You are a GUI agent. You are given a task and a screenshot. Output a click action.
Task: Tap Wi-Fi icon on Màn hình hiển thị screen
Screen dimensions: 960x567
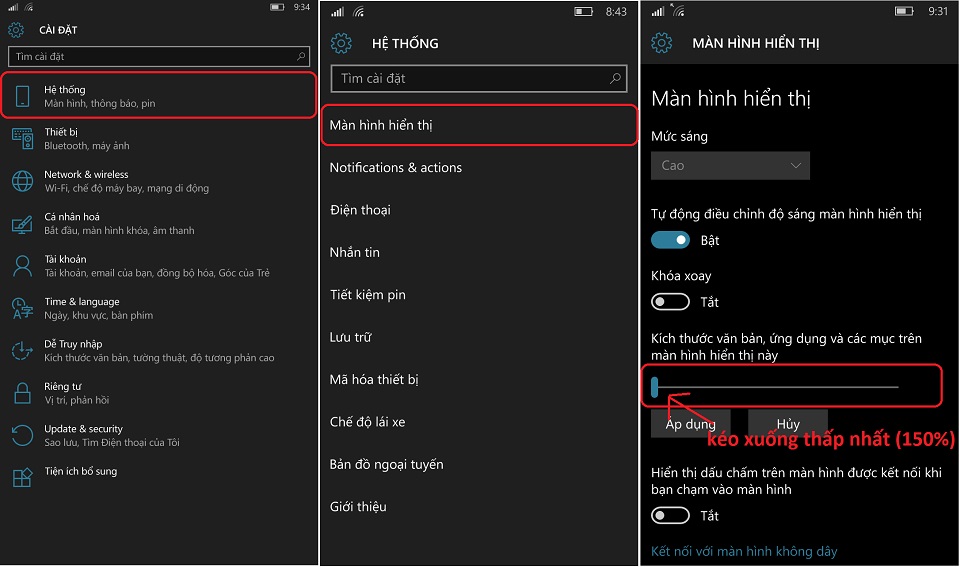pos(678,10)
